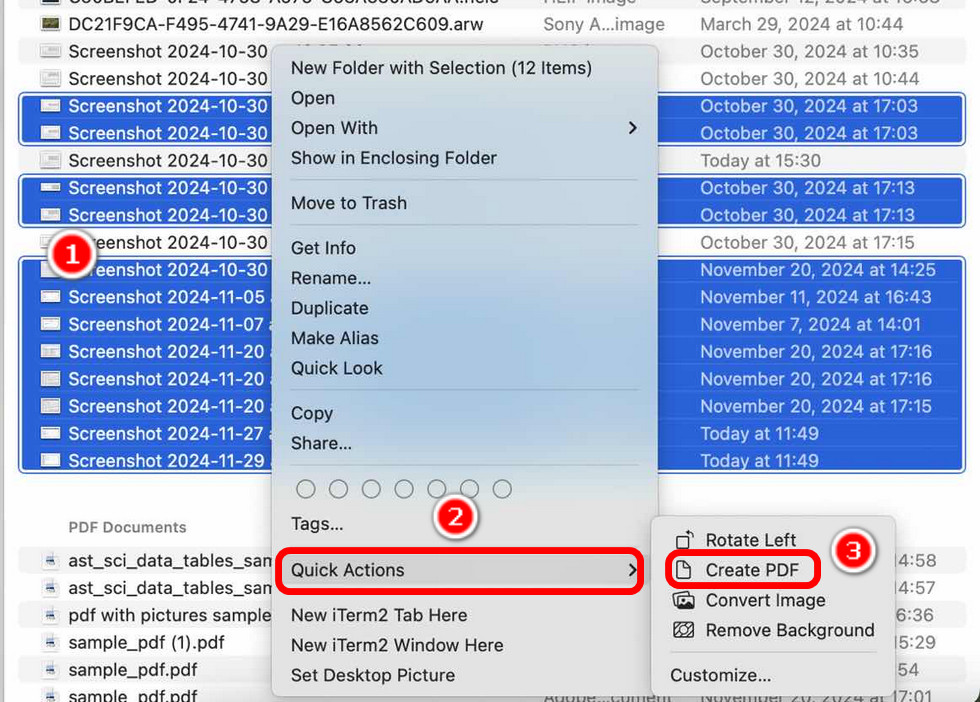Expand the Quick Actions submenu
This screenshot has height=702, width=980.
coord(349,570)
